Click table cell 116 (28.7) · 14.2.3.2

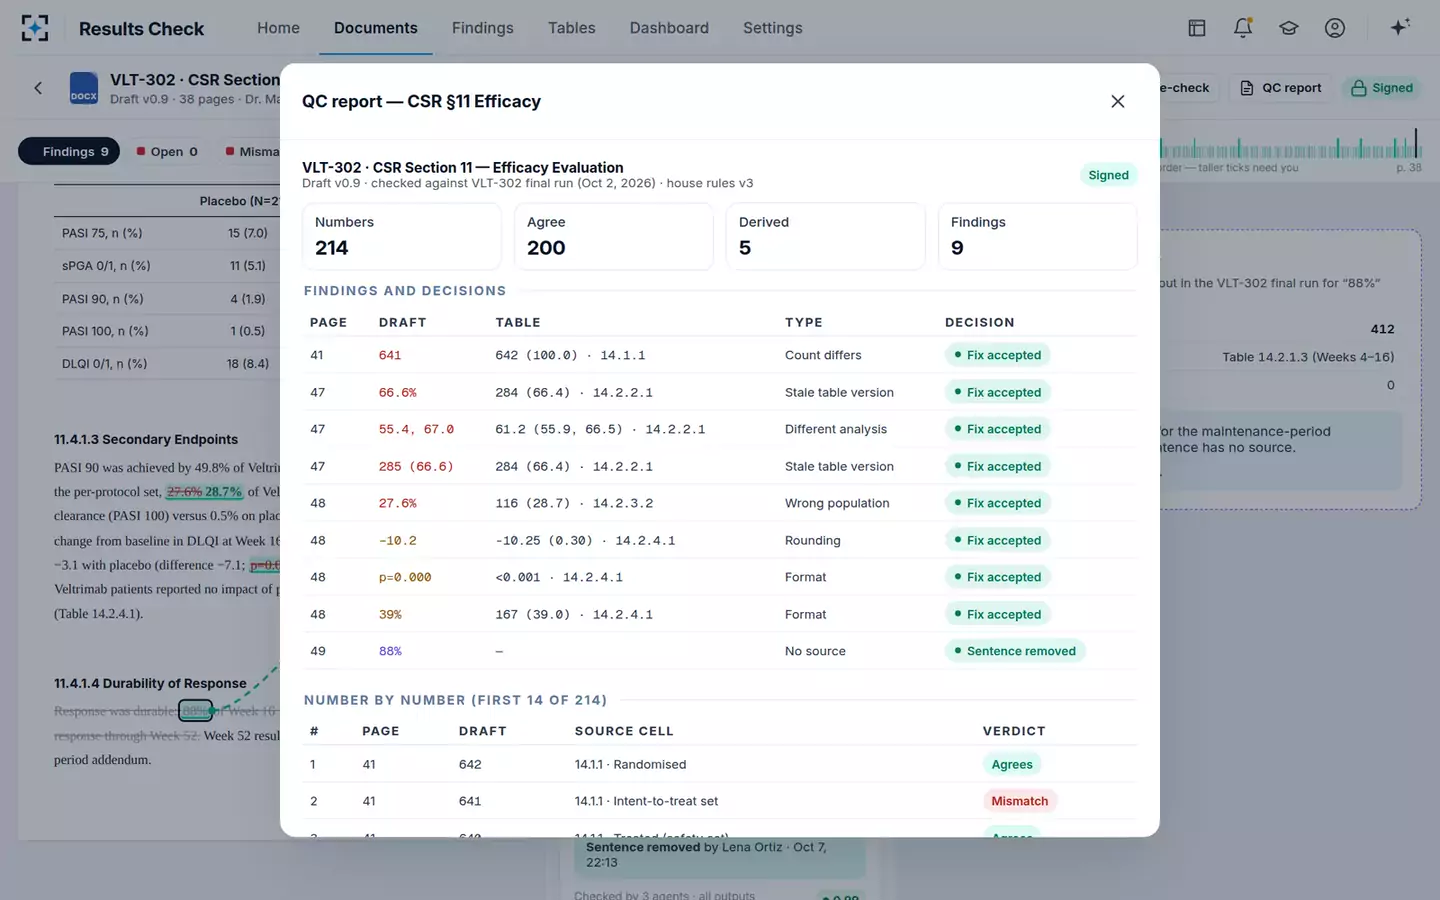tap(574, 503)
